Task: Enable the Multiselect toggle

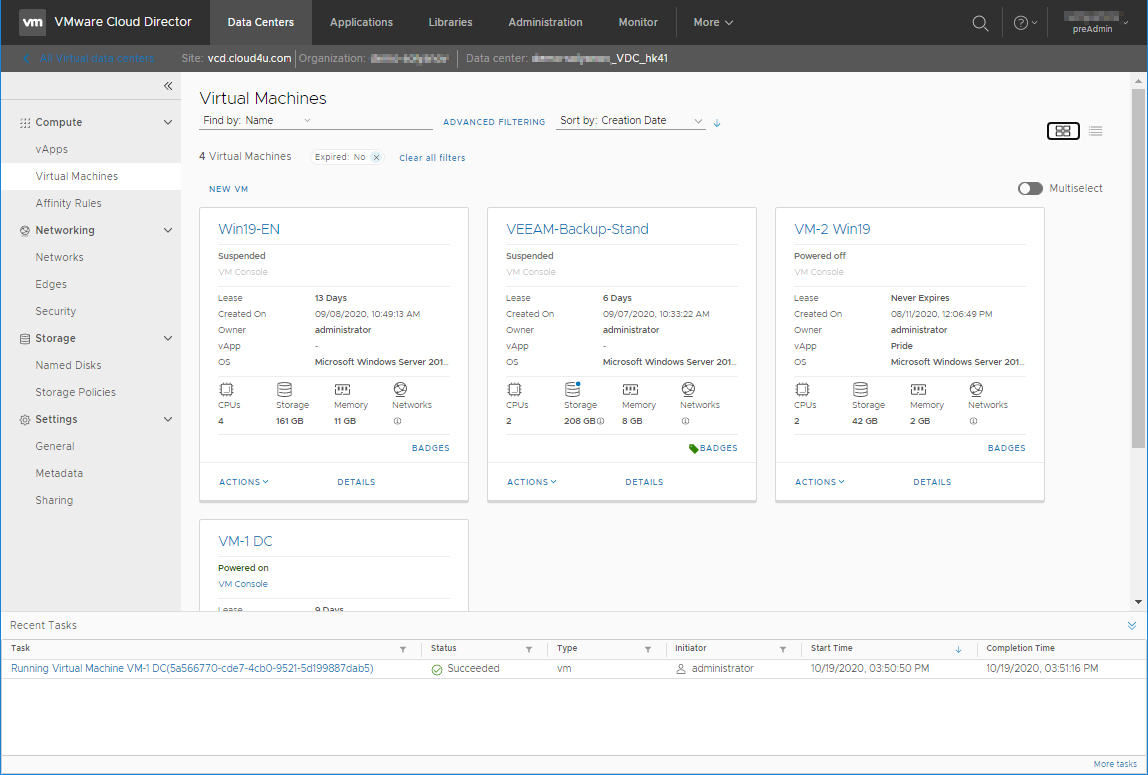Action: (1030, 189)
